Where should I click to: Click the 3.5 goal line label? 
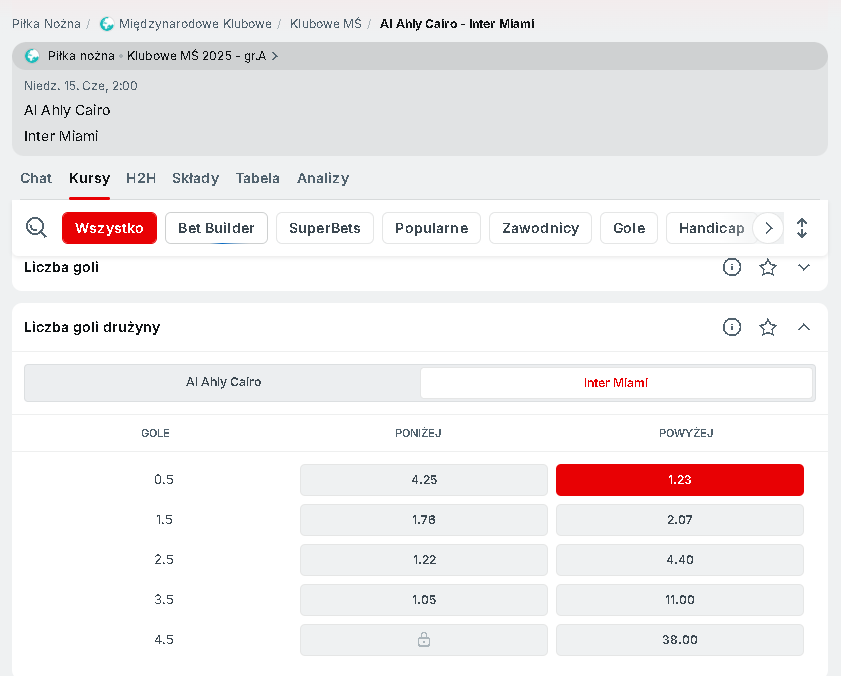(x=164, y=599)
